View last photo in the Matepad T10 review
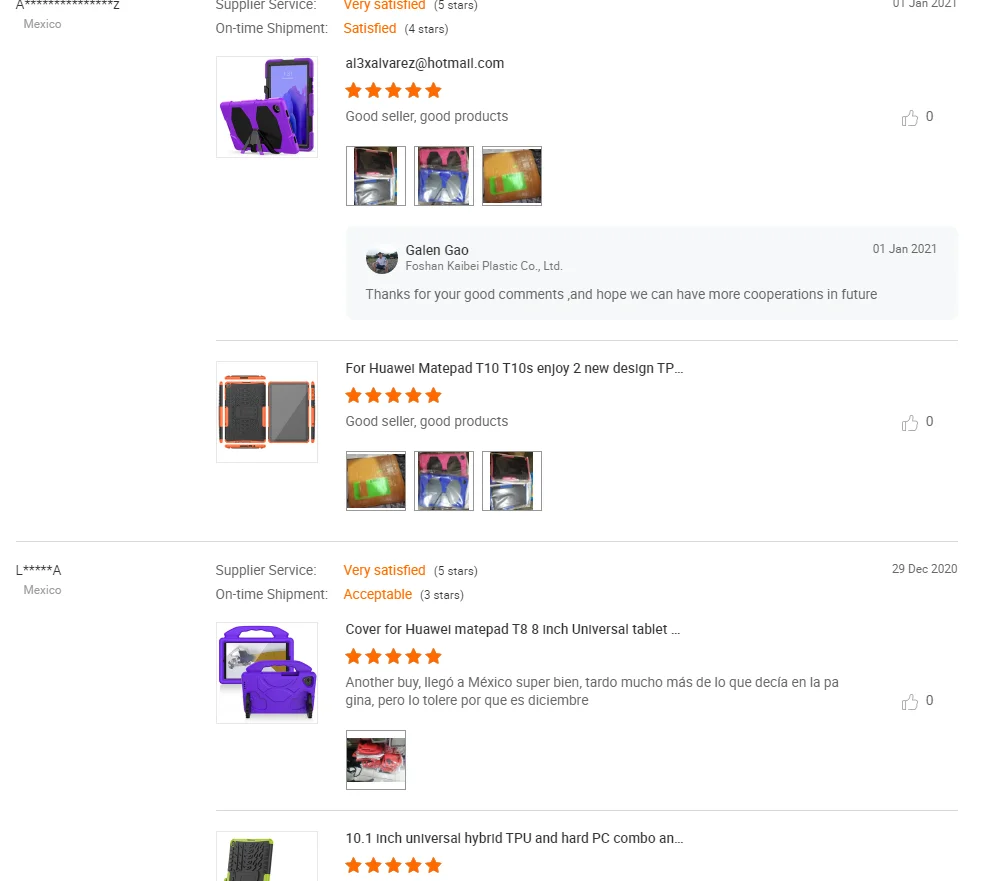The height and width of the screenshot is (881, 993). pyautogui.click(x=512, y=481)
